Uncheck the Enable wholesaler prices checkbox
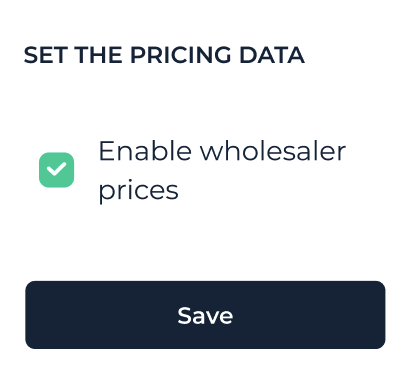This screenshot has height=378, width=408. (56, 170)
